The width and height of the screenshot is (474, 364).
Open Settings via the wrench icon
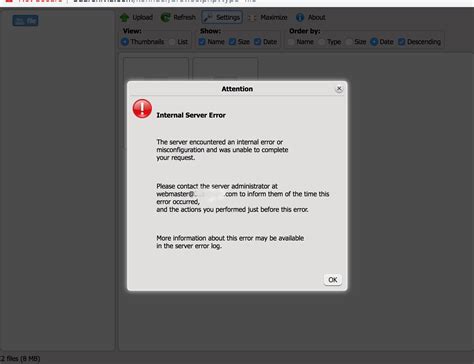[x=208, y=17]
